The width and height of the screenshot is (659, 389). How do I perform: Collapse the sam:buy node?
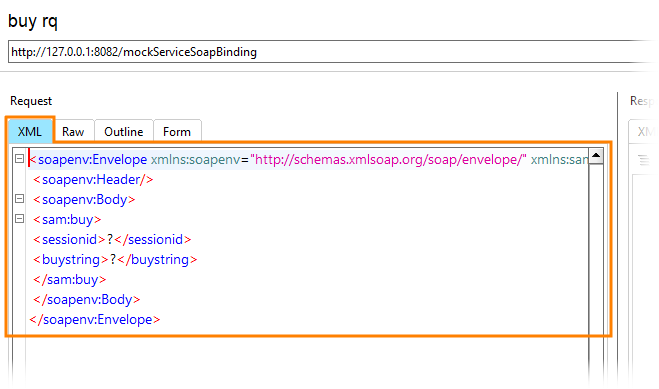pyautogui.click(x=19, y=219)
